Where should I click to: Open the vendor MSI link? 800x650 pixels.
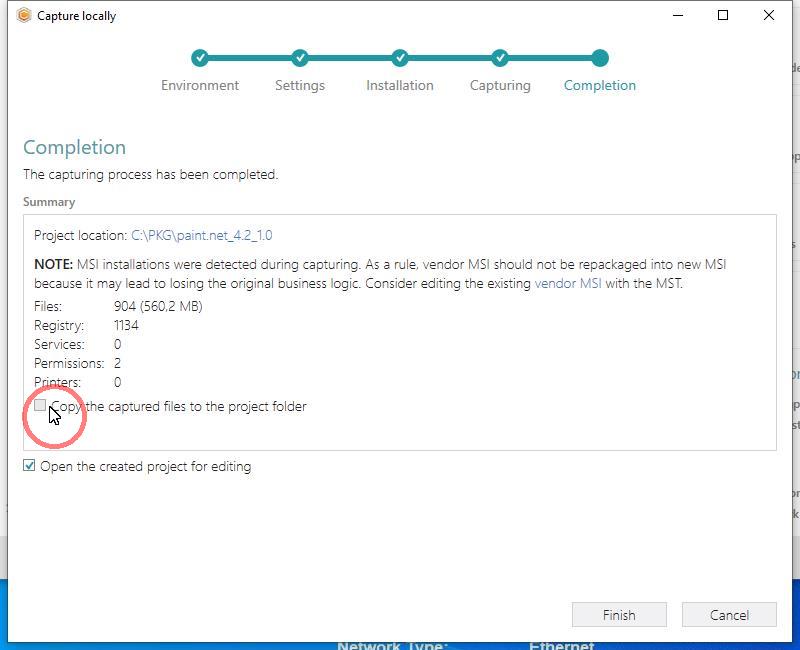tap(567, 284)
